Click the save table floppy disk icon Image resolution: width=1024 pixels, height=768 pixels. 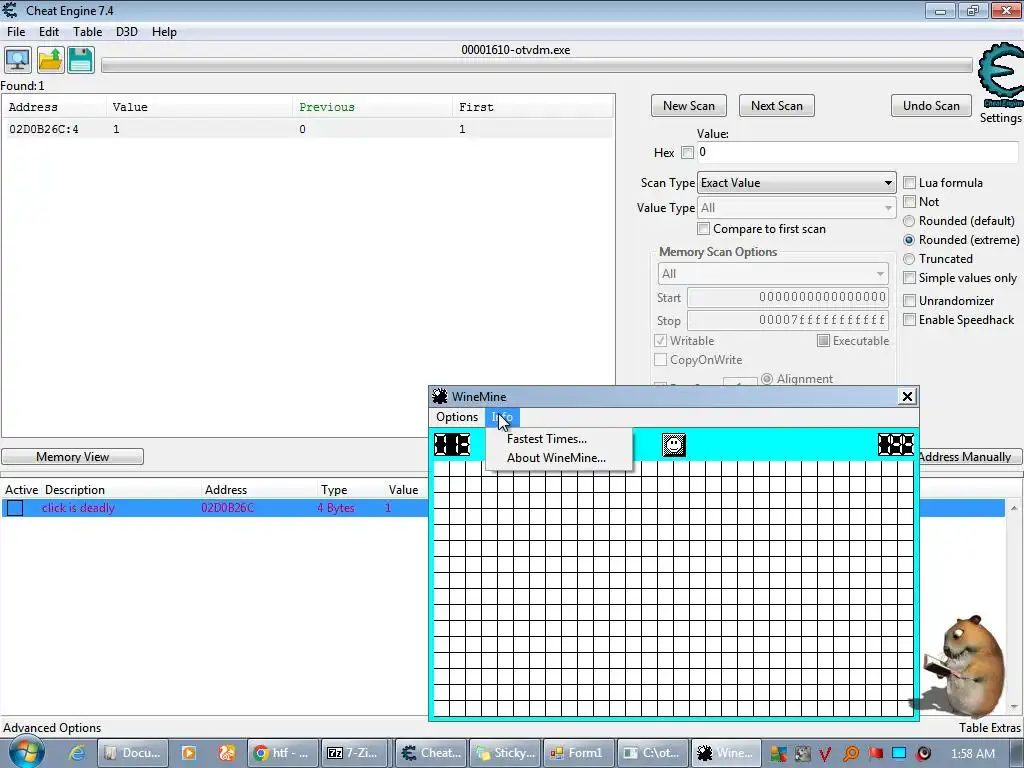point(81,61)
